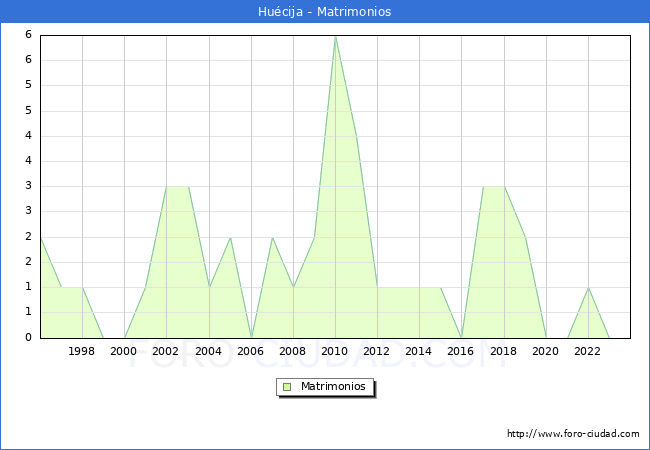Click the x-axis label 2014

click(x=419, y=351)
